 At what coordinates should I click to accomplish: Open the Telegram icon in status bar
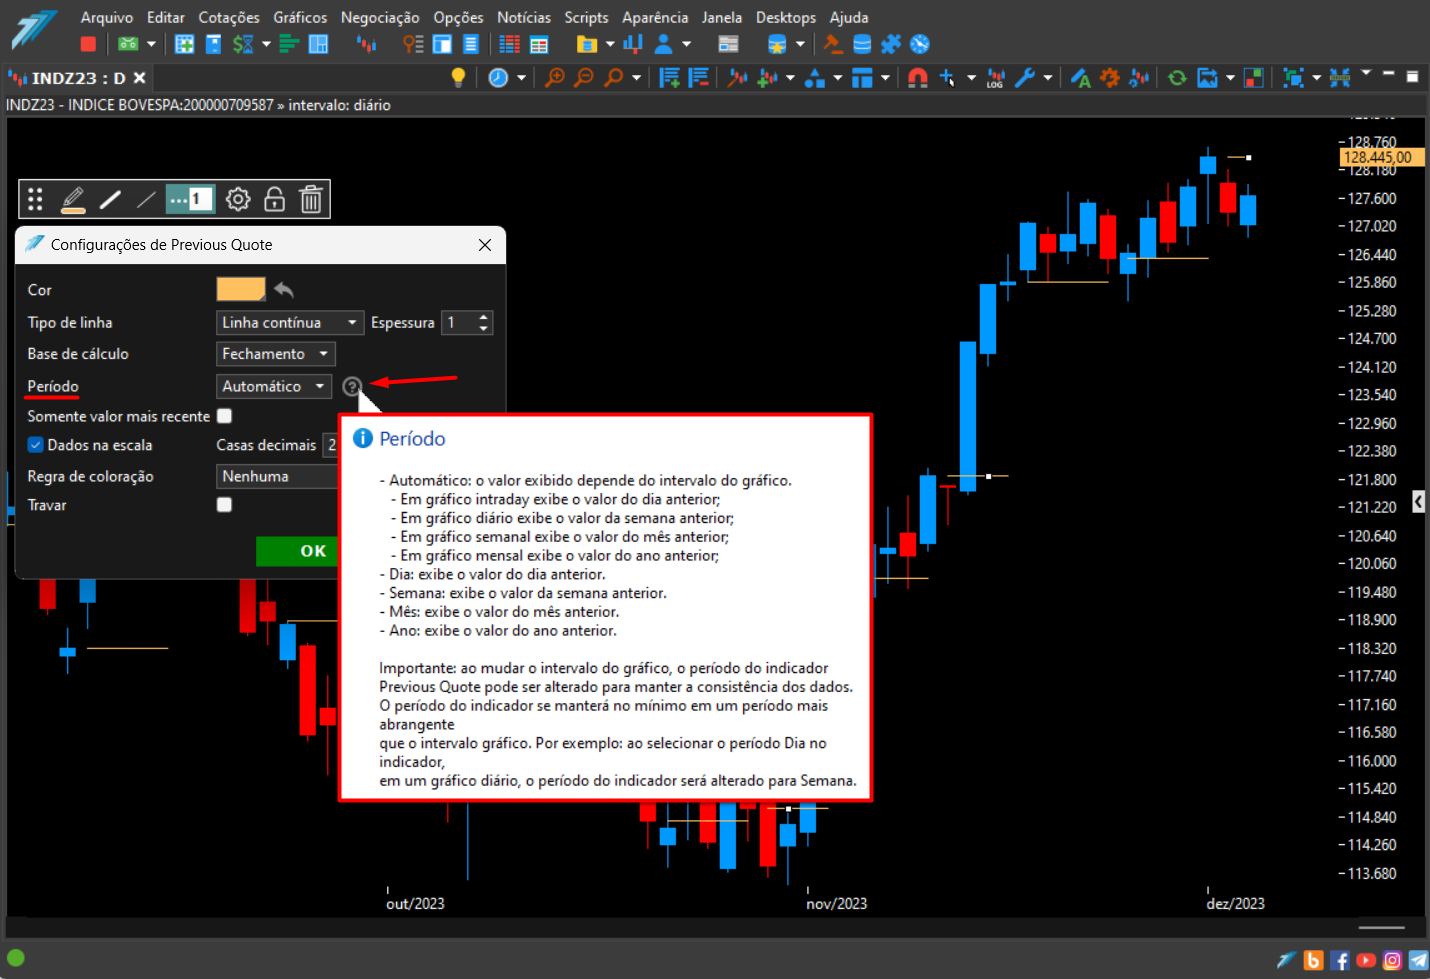coord(1418,960)
